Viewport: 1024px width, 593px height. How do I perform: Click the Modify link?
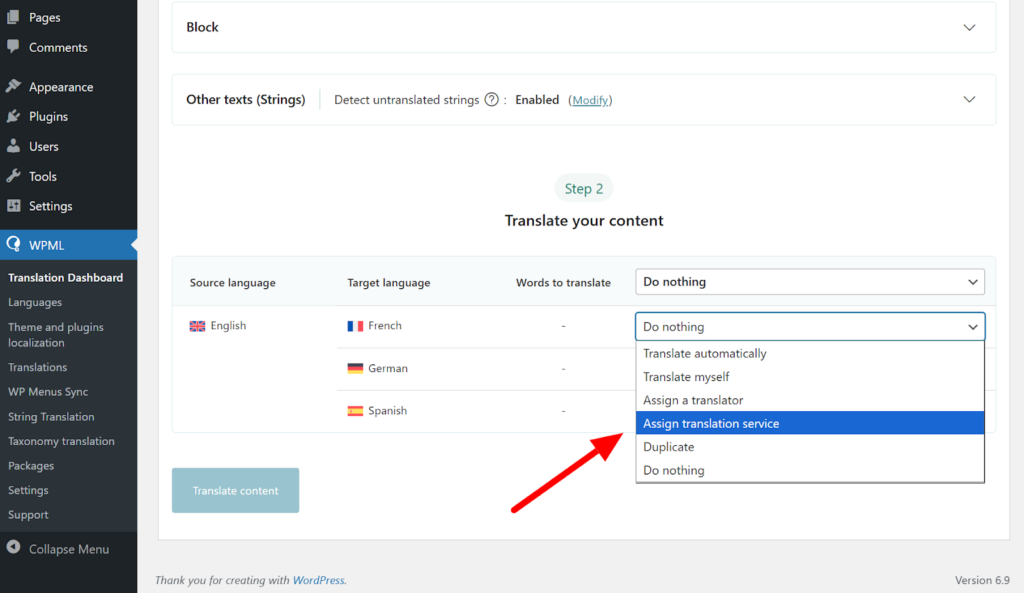click(590, 100)
